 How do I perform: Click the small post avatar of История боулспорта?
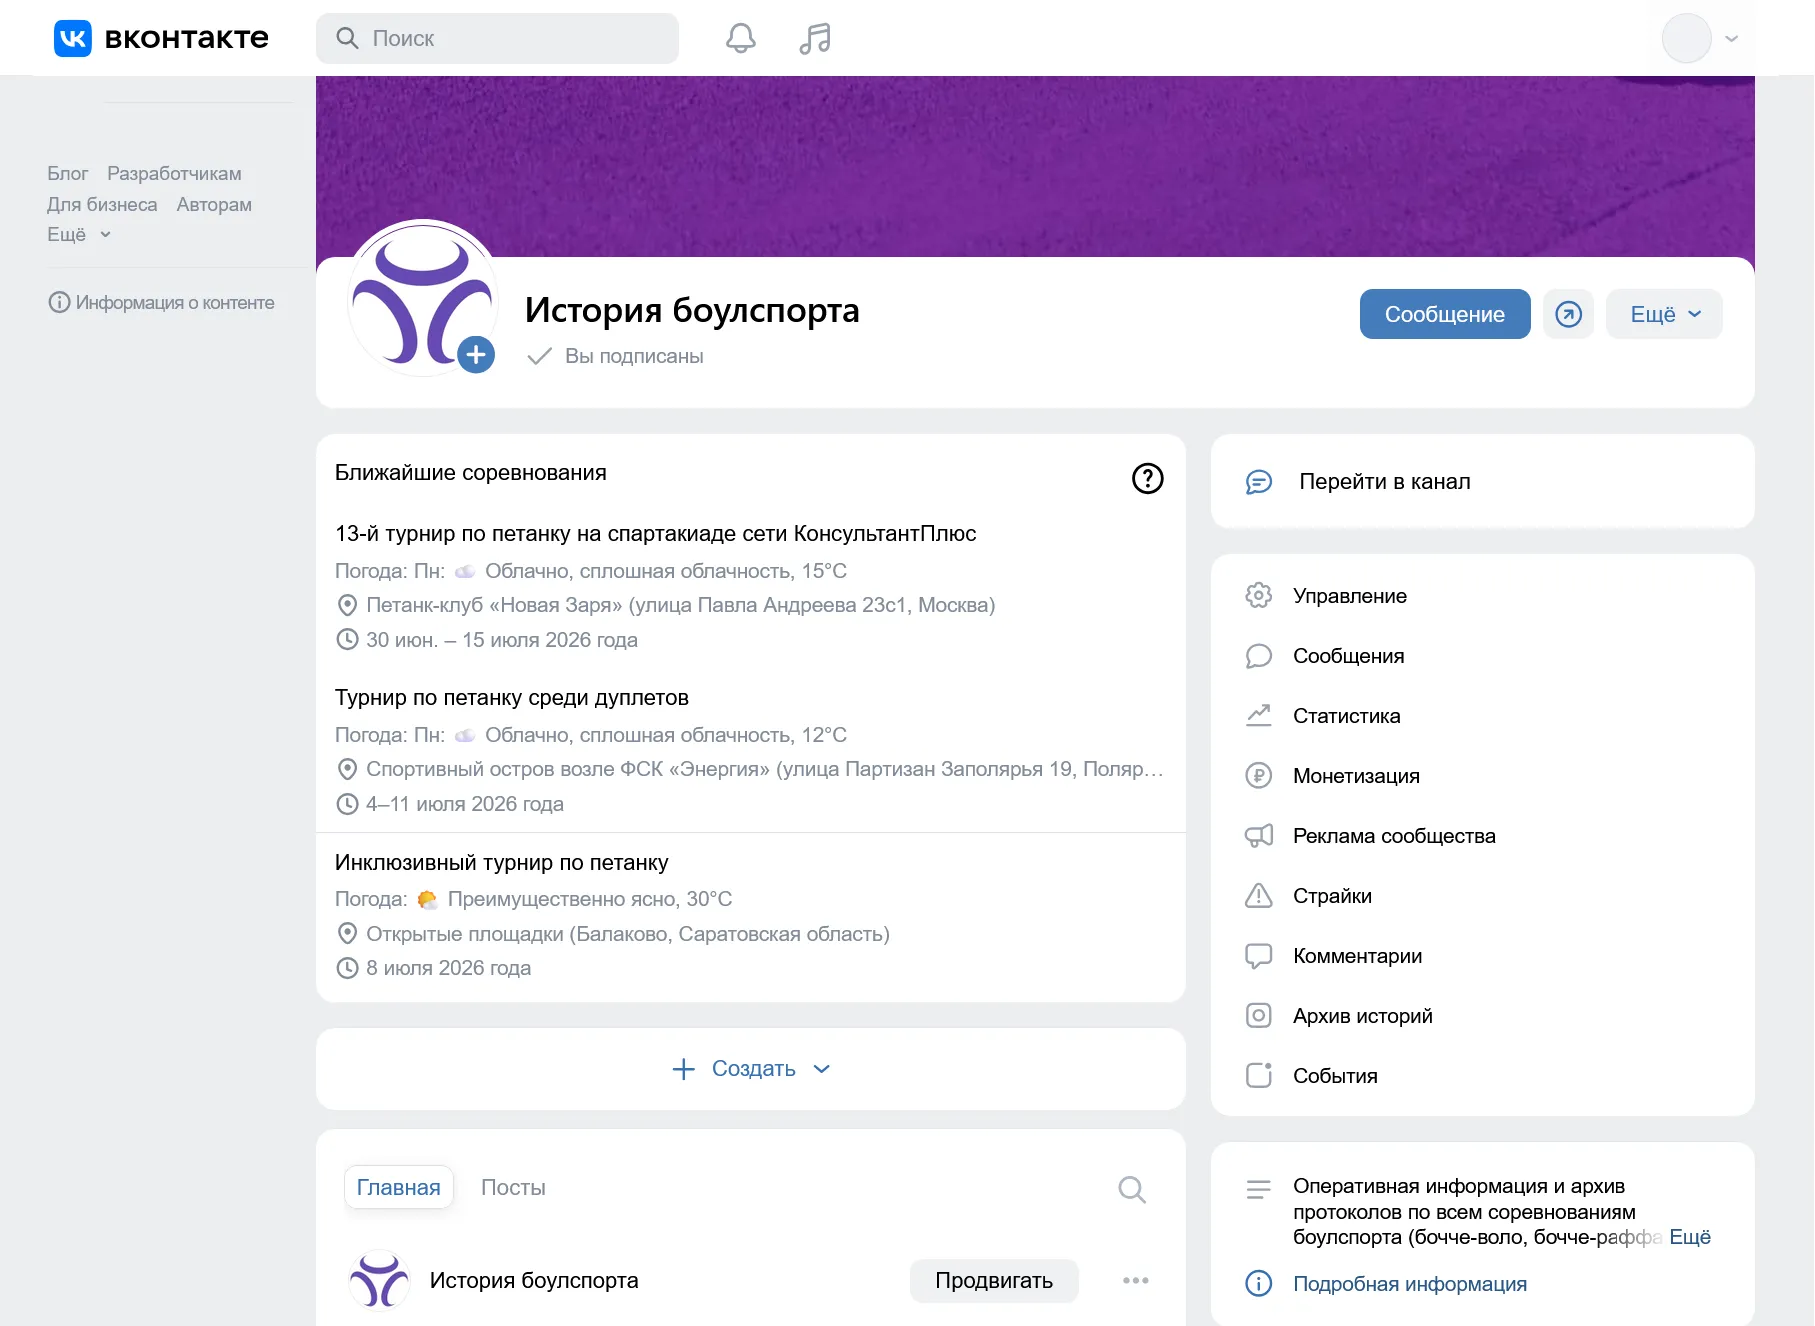pos(379,1280)
